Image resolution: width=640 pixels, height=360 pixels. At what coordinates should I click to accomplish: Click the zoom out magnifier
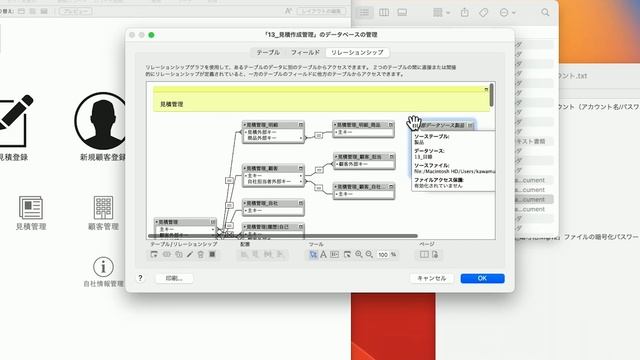(x=369, y=254)
